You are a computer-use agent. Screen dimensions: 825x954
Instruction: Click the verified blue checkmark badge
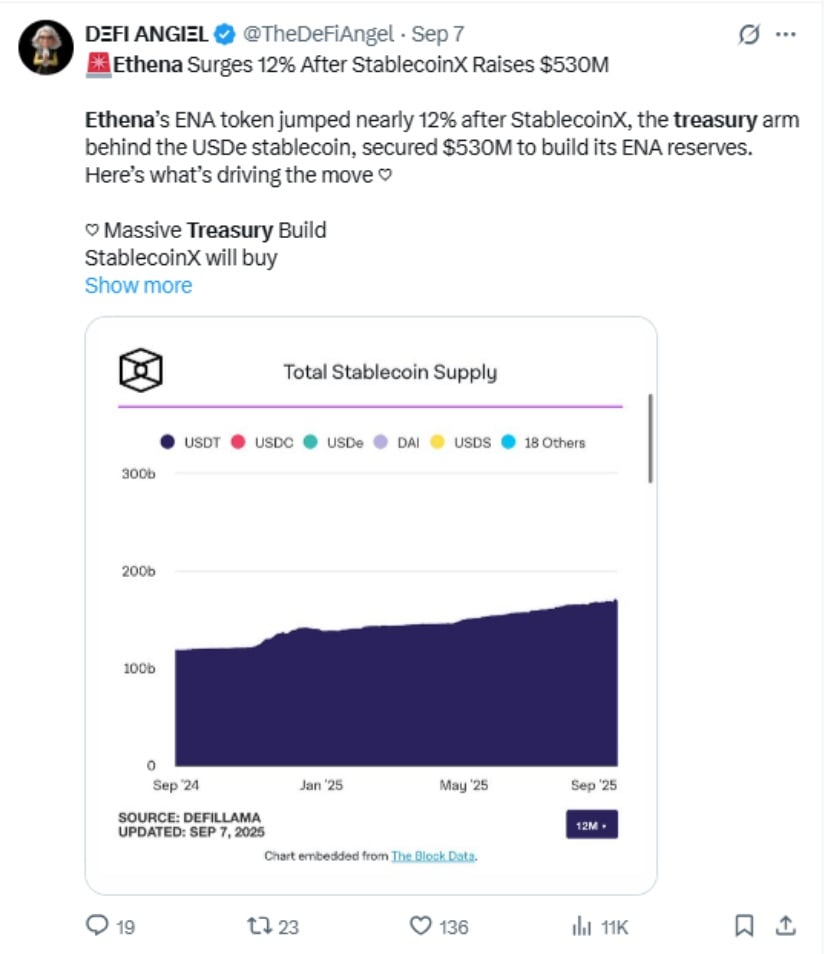point(225,34)
